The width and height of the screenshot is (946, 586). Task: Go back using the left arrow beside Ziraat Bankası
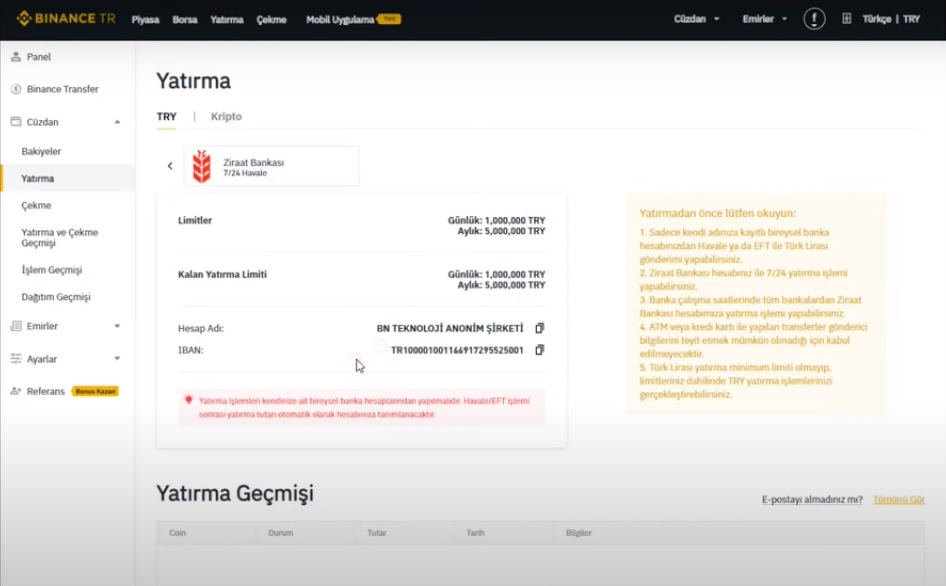(170, 165)
